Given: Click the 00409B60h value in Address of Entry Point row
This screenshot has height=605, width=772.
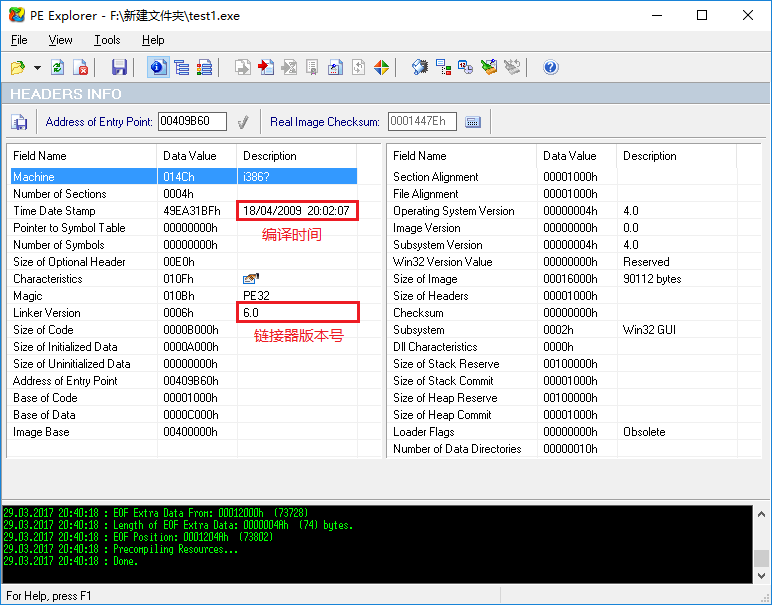Looking at the screenshot, I should (191, 381).
